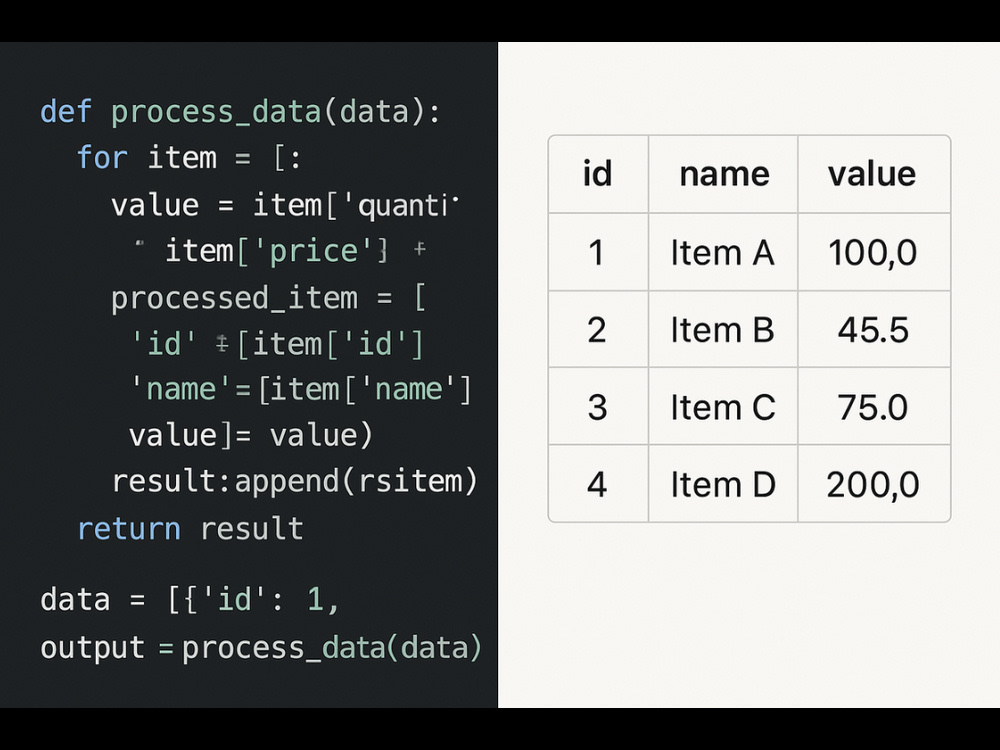Select the id cell containing 1
The image size is (1000, 750).
click(598, 252)
